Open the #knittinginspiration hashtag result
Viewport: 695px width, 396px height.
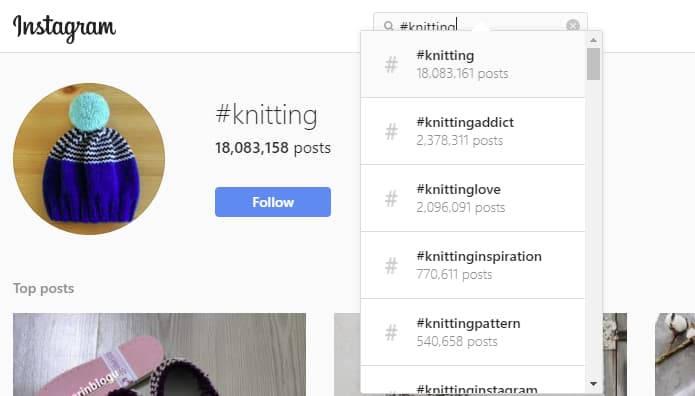pos(473,265)
